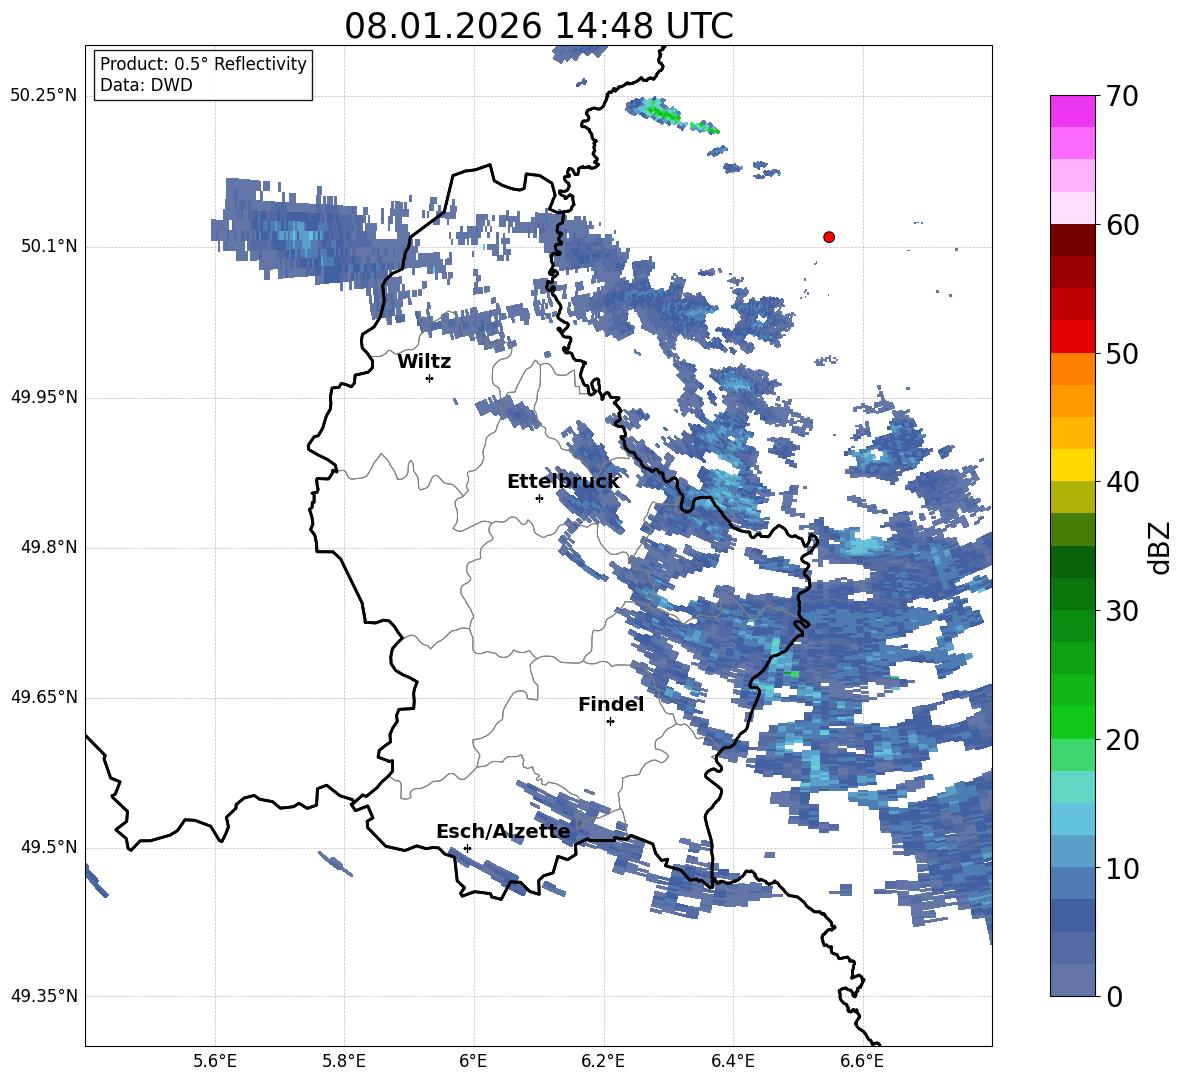Pick the orange colorbar segment above 50
The image size is (1184, 1081).
pos(1073,368)
